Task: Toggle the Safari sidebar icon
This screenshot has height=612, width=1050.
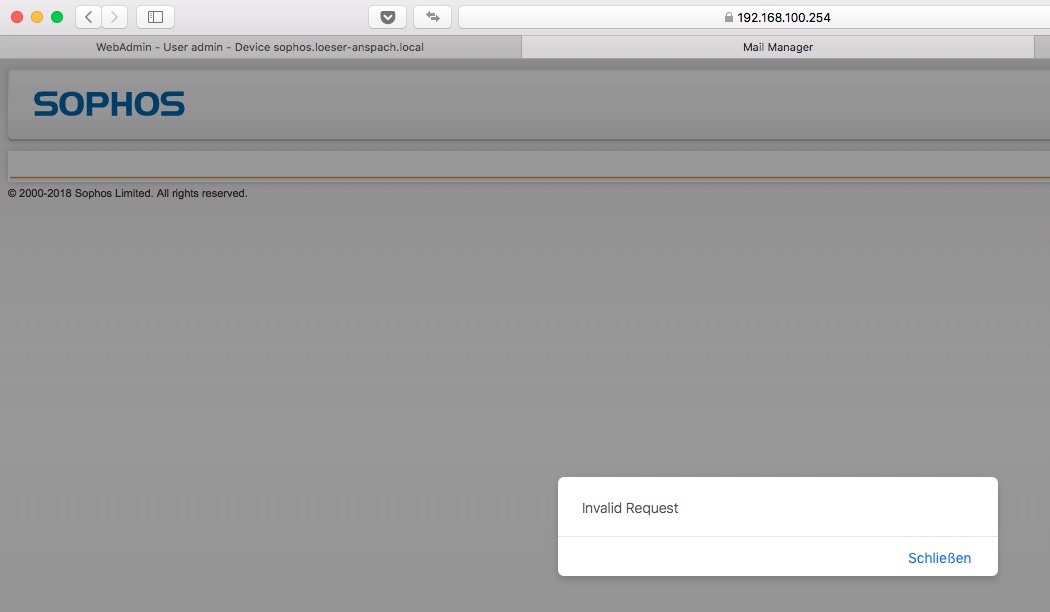Action: click(x=155, y=17)
